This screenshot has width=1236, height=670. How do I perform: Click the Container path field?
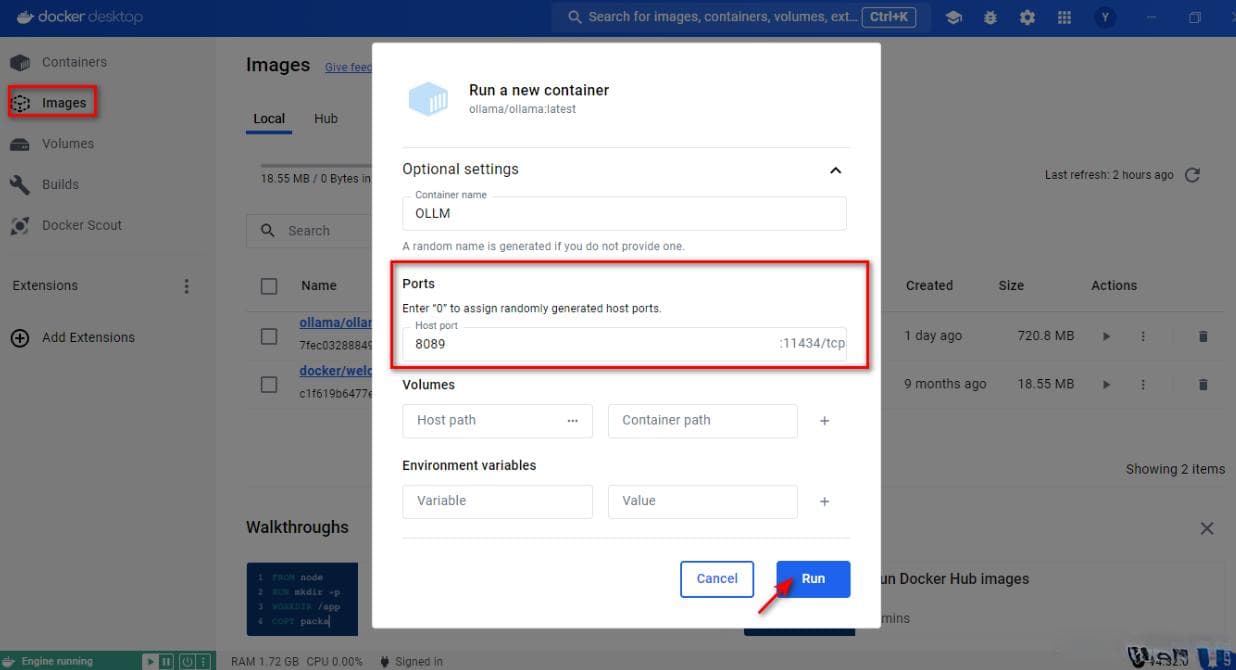(702, 421)
